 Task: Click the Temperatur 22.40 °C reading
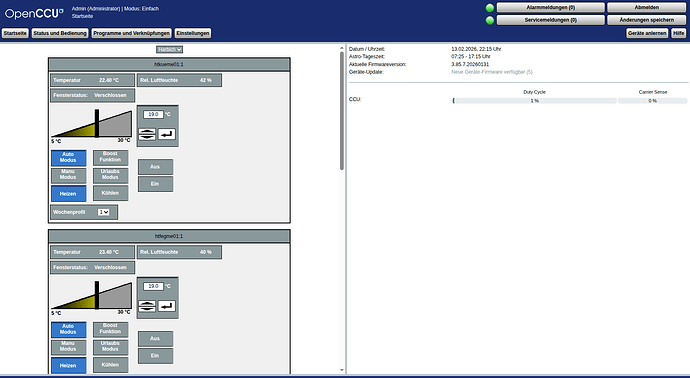[x=92, y=81]
